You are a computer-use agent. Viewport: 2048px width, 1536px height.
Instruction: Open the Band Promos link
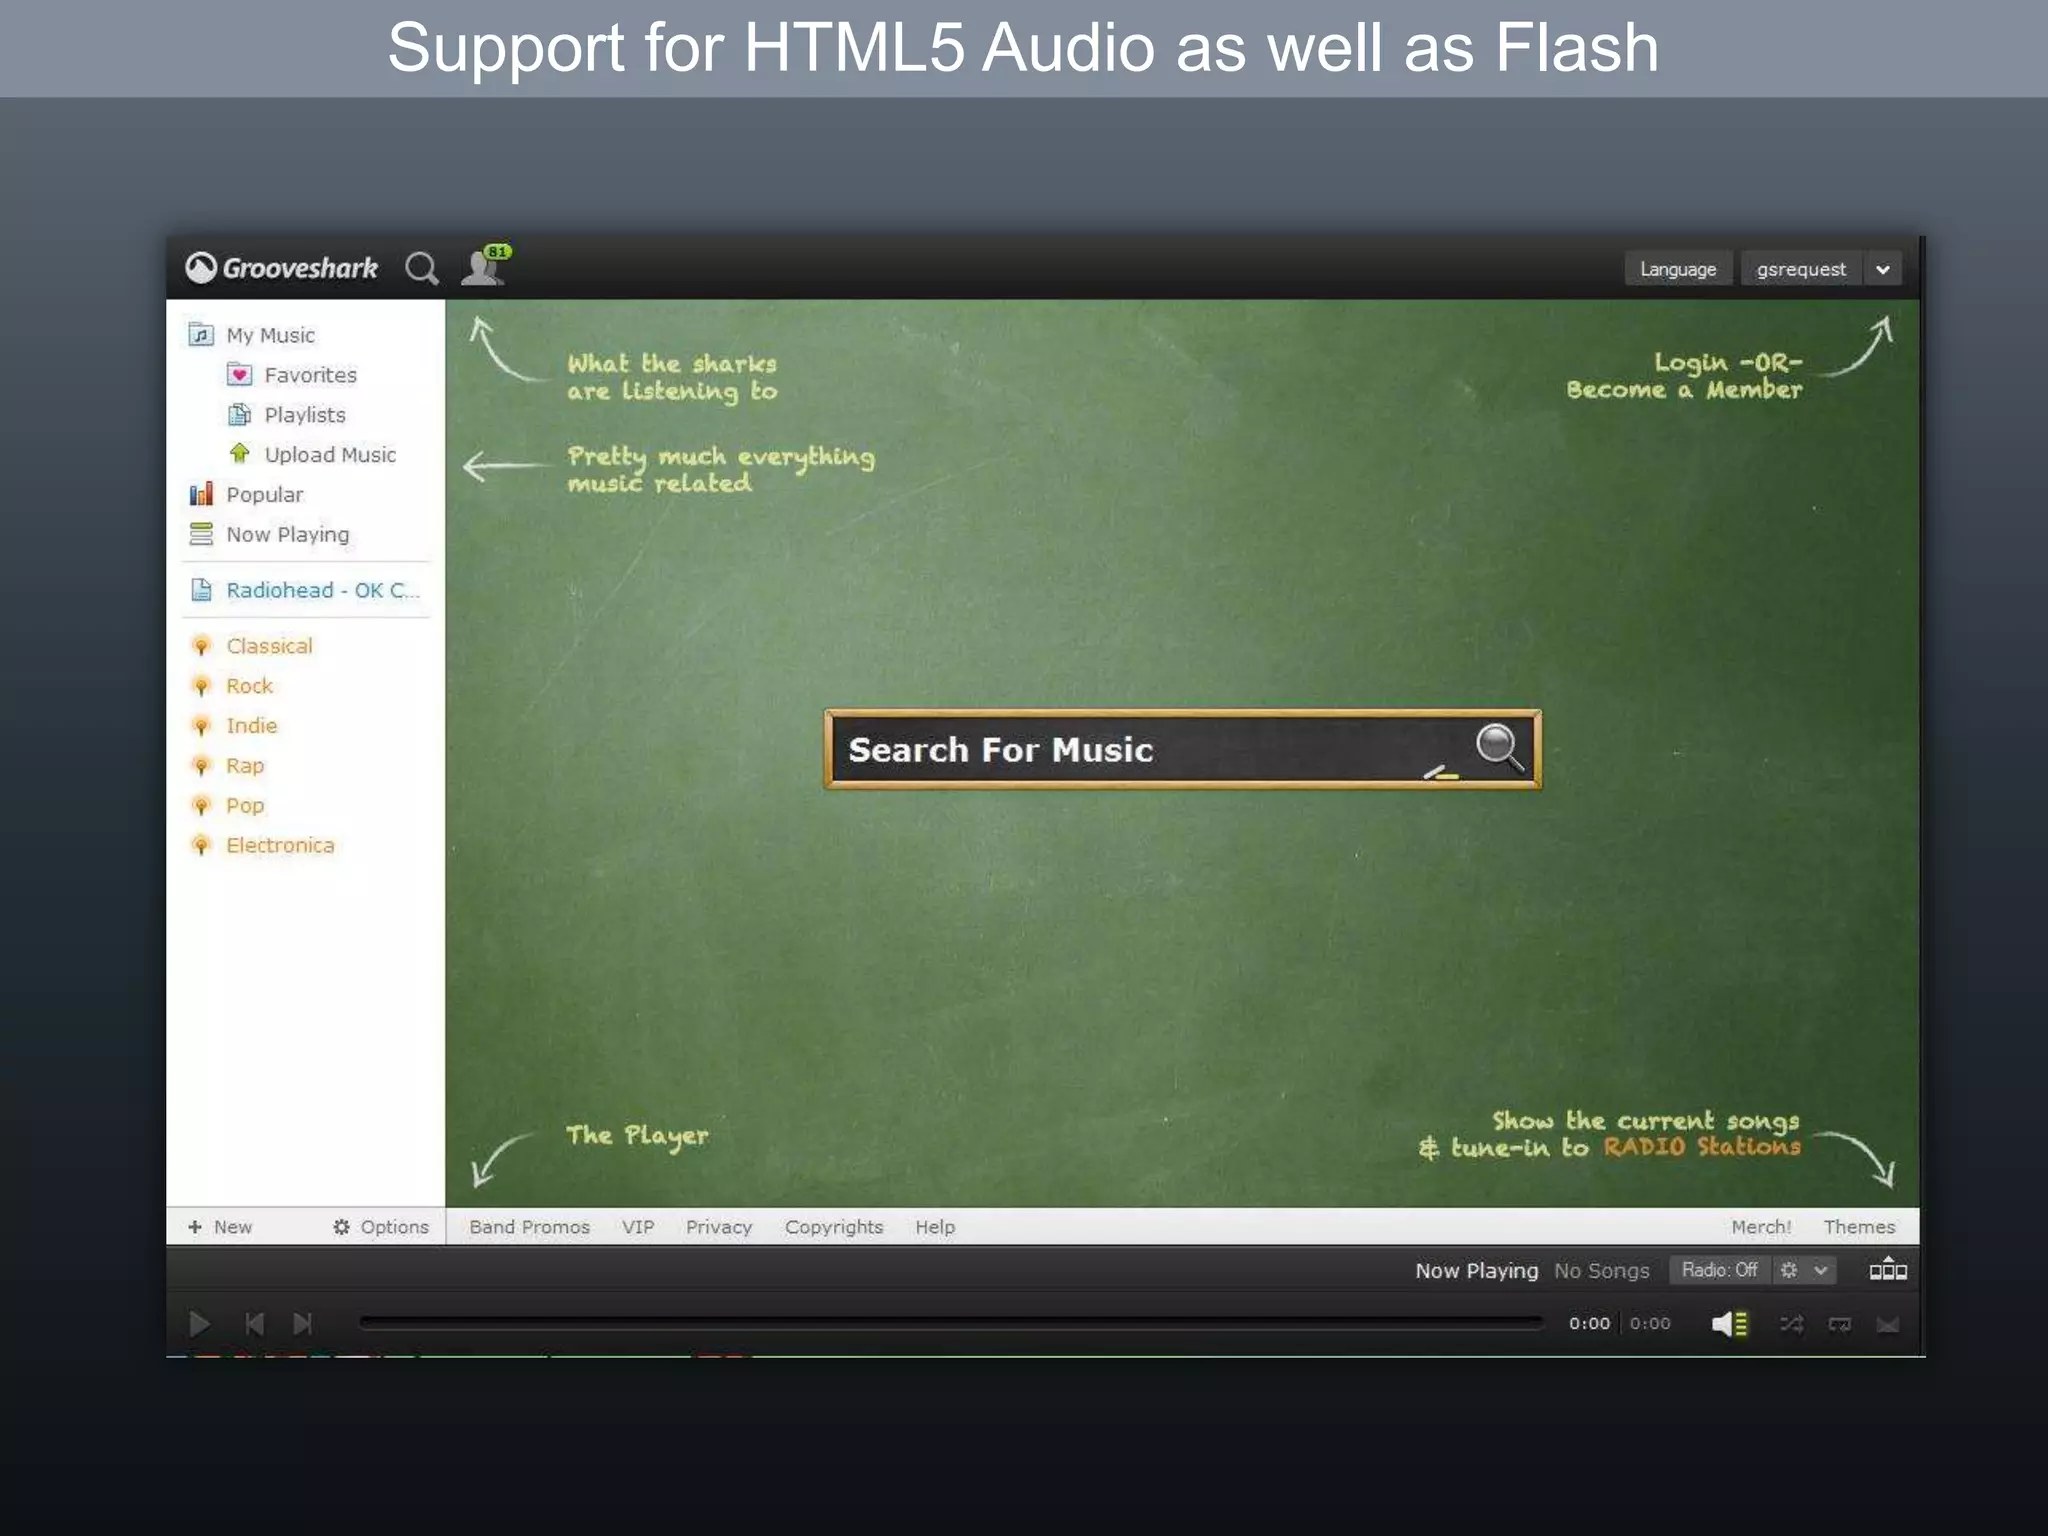point(529,1227)
